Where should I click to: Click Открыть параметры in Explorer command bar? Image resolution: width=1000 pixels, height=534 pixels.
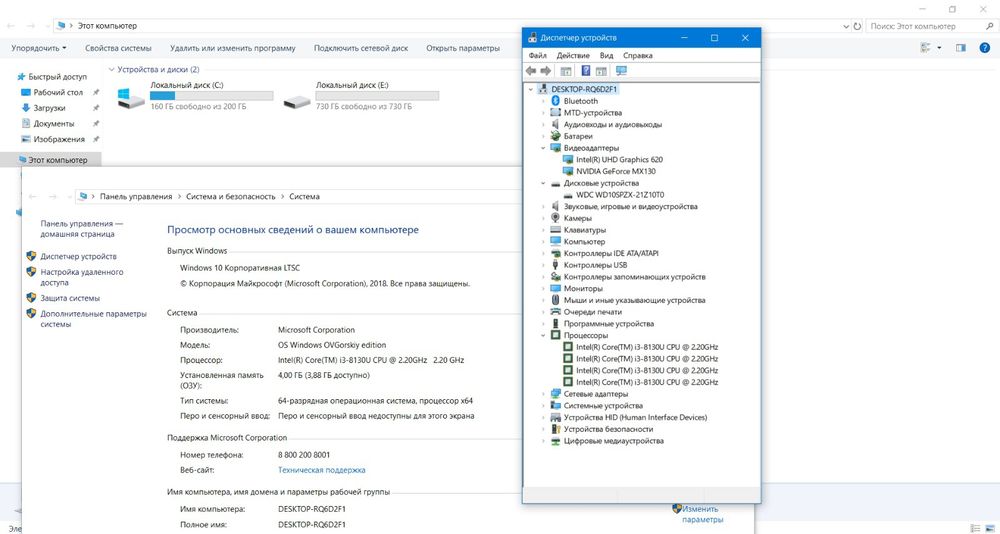[x=463, y=48]
